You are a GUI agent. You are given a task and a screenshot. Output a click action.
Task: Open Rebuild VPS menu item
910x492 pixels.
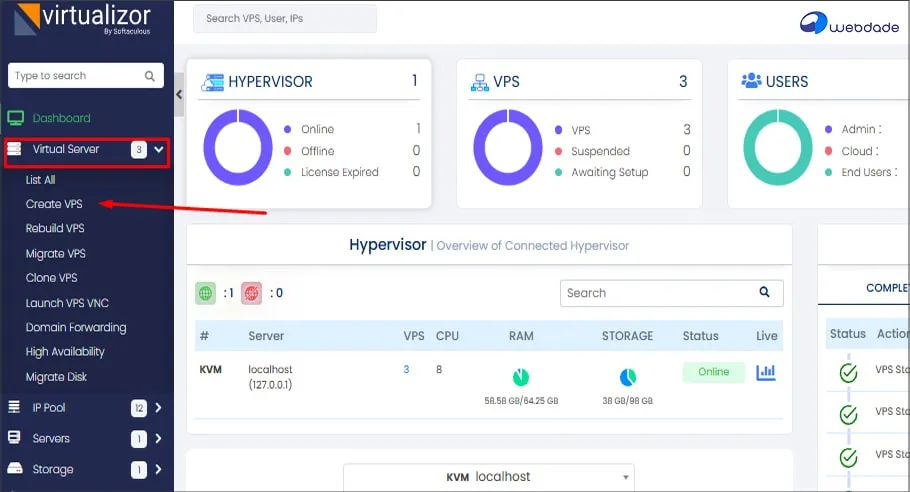coord(55,229)
